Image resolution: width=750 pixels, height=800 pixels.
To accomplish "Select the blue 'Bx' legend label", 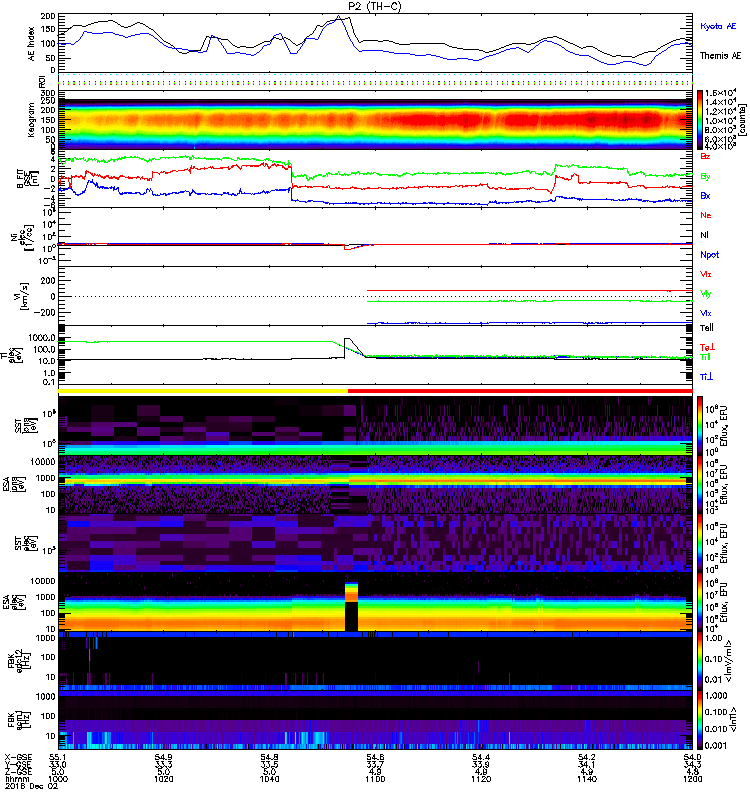I will pos(705,195).
